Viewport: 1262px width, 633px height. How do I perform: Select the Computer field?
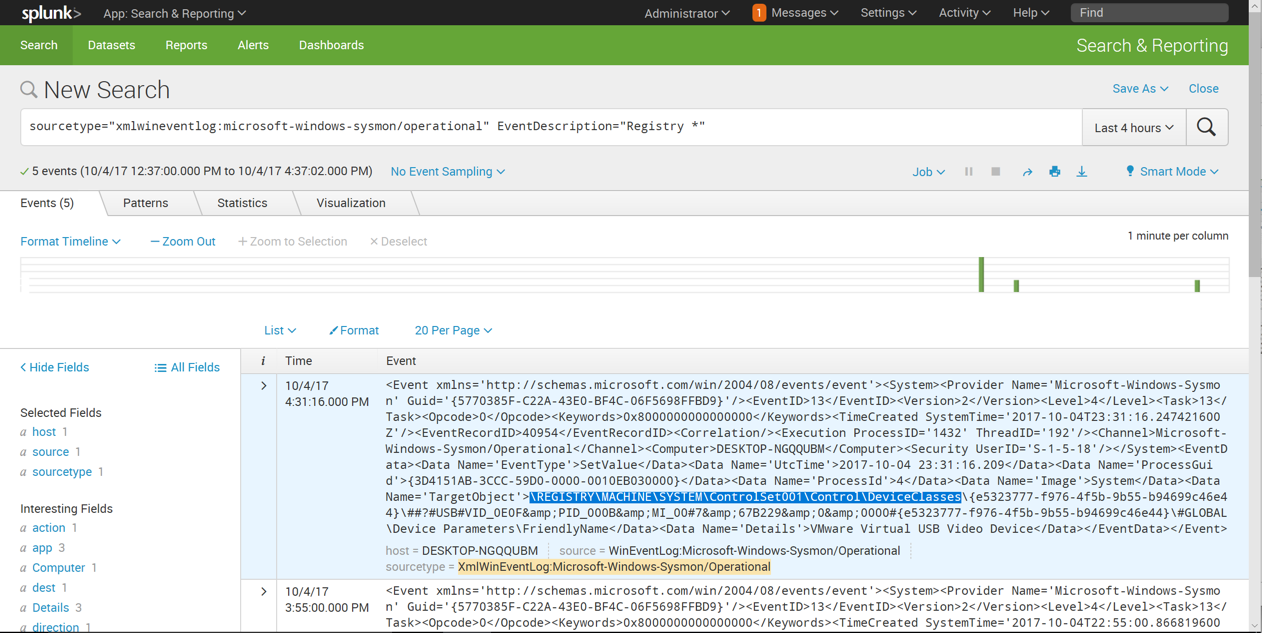[58, 568]
